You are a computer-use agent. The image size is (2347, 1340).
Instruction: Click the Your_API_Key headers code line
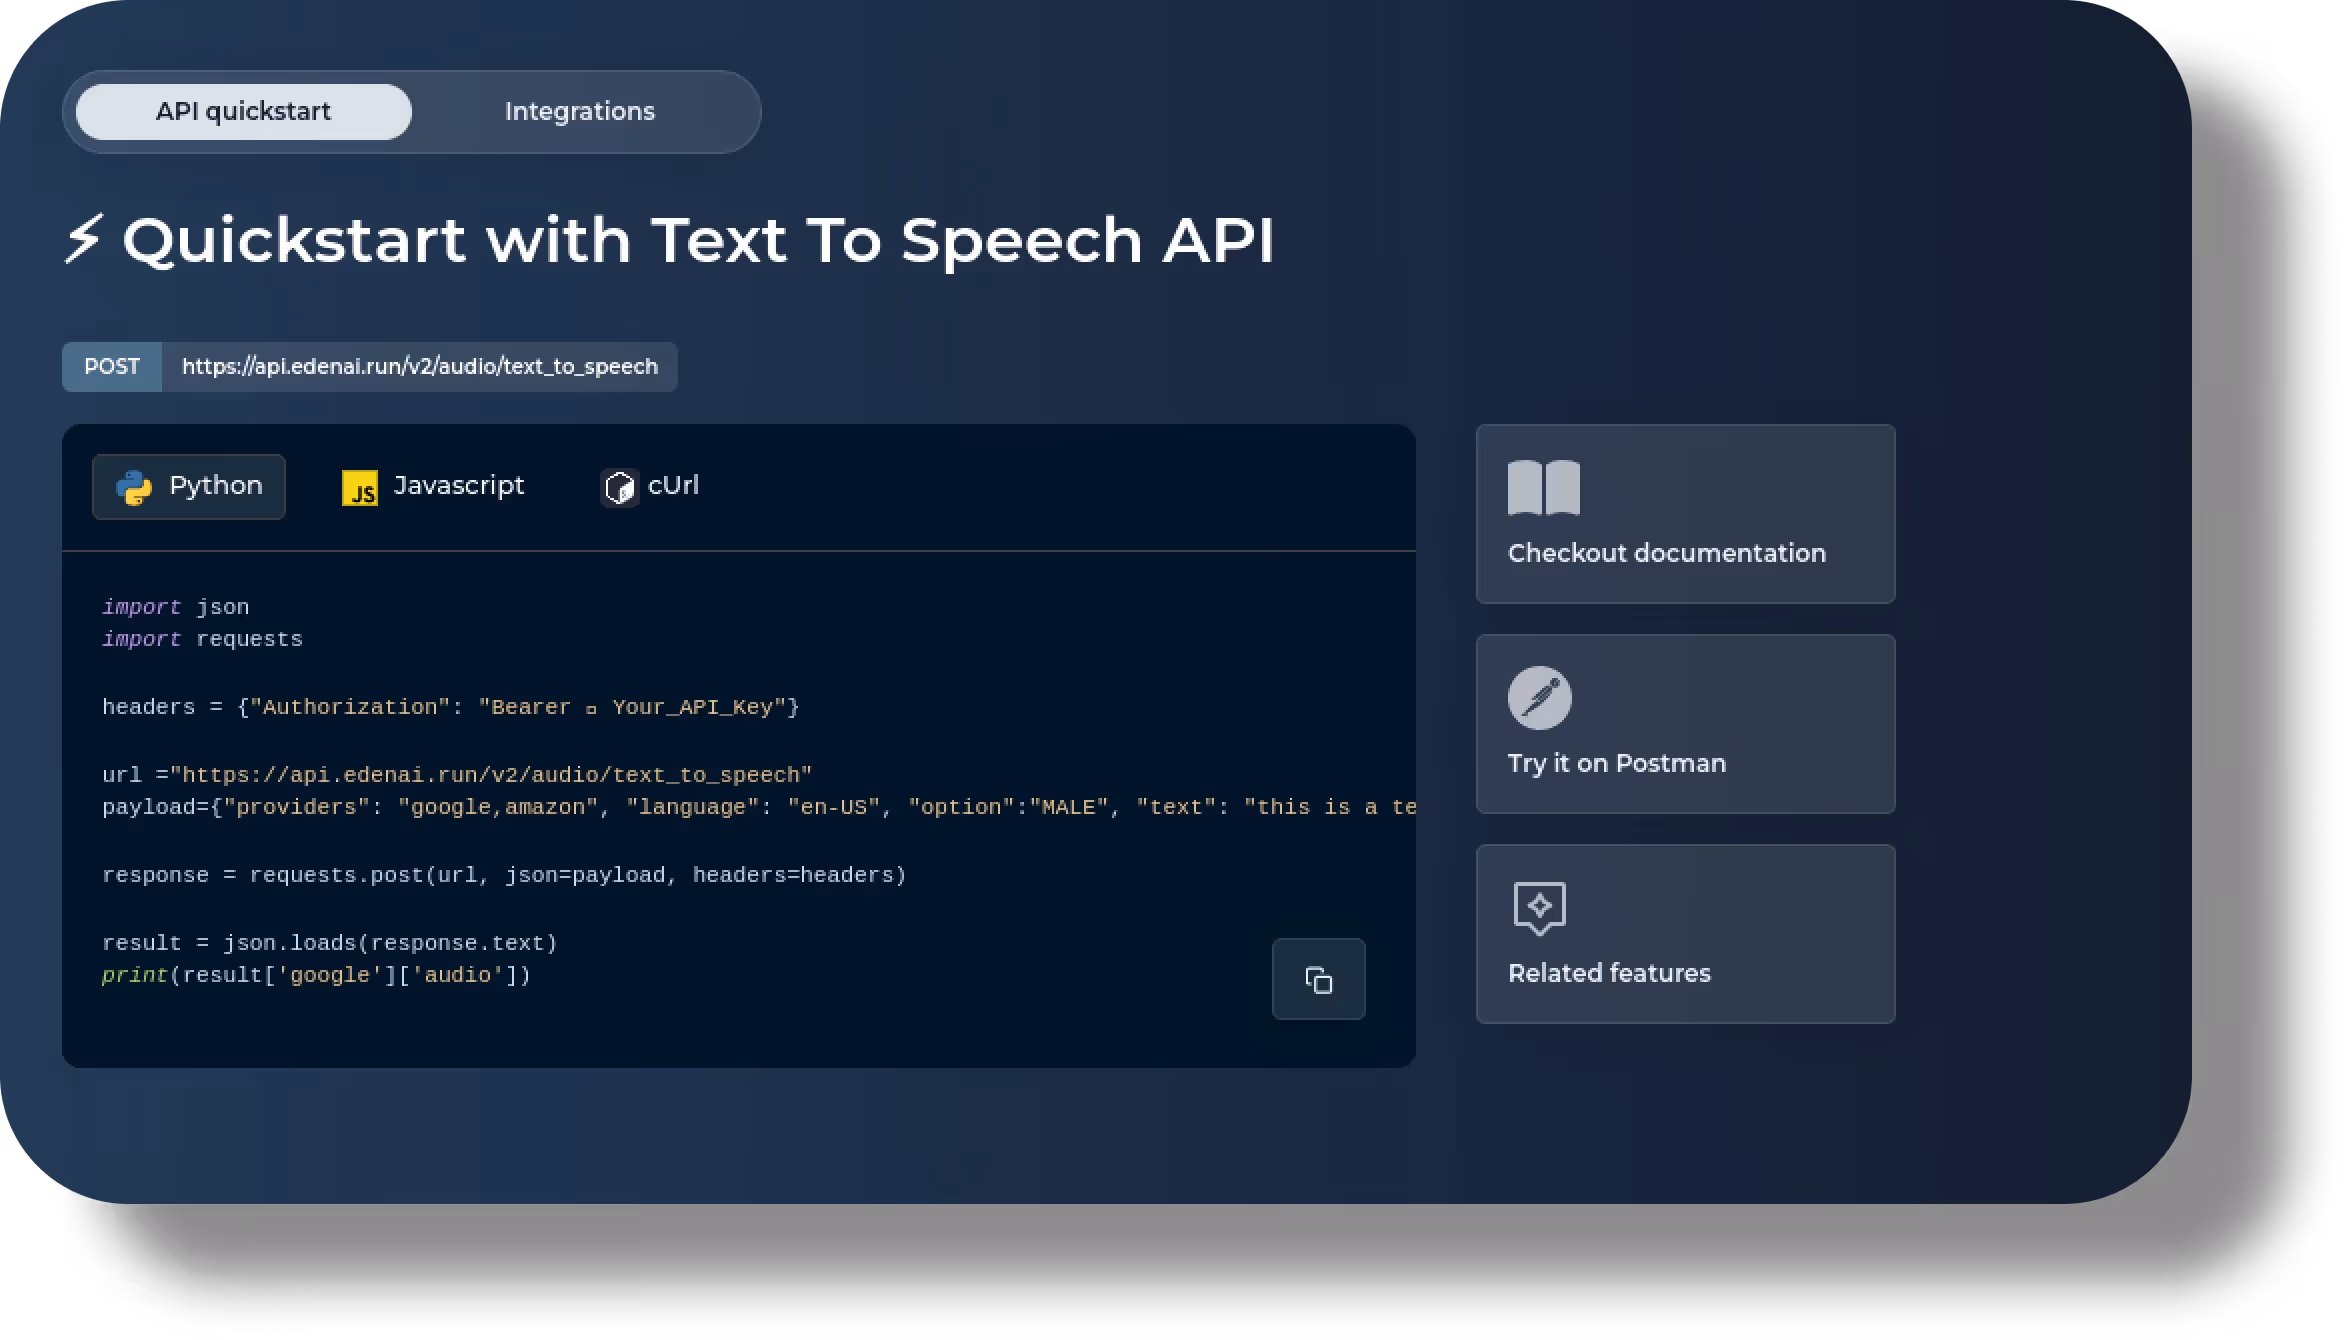[450, 708]
